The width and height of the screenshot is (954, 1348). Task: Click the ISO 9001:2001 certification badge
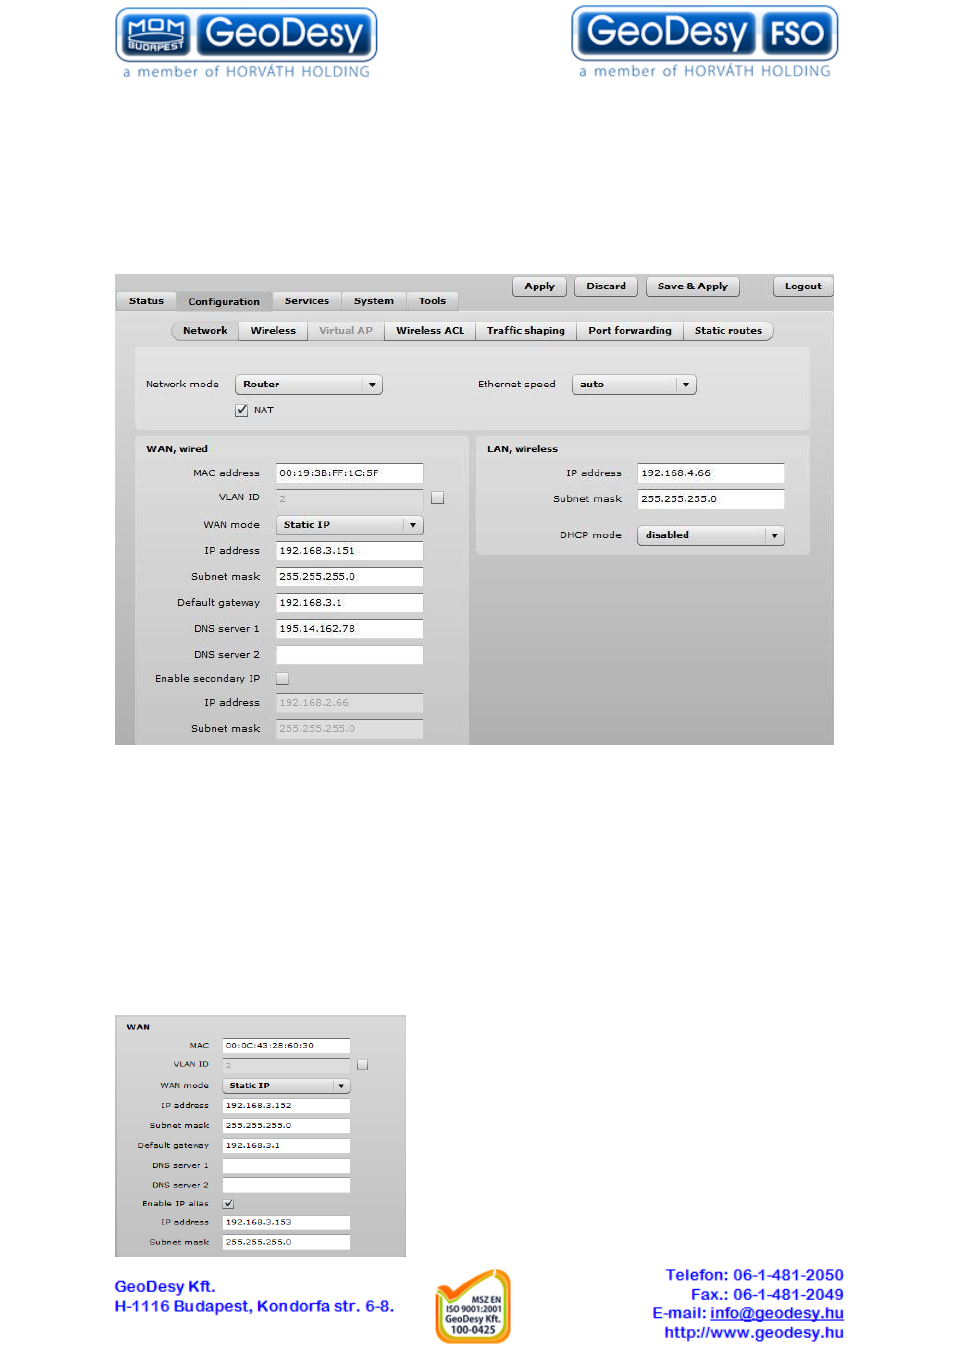point(473,1305)
